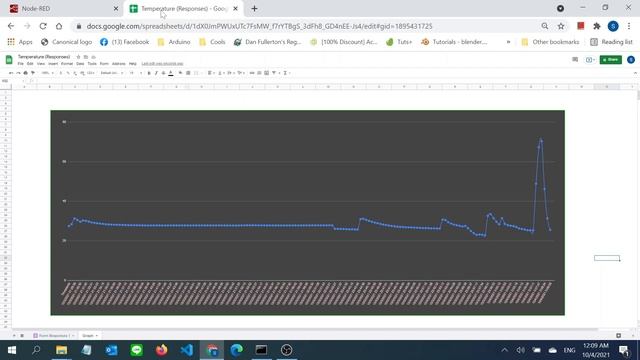Open the vertical align dropdown

pyautogui.click(x=220, y=73)
